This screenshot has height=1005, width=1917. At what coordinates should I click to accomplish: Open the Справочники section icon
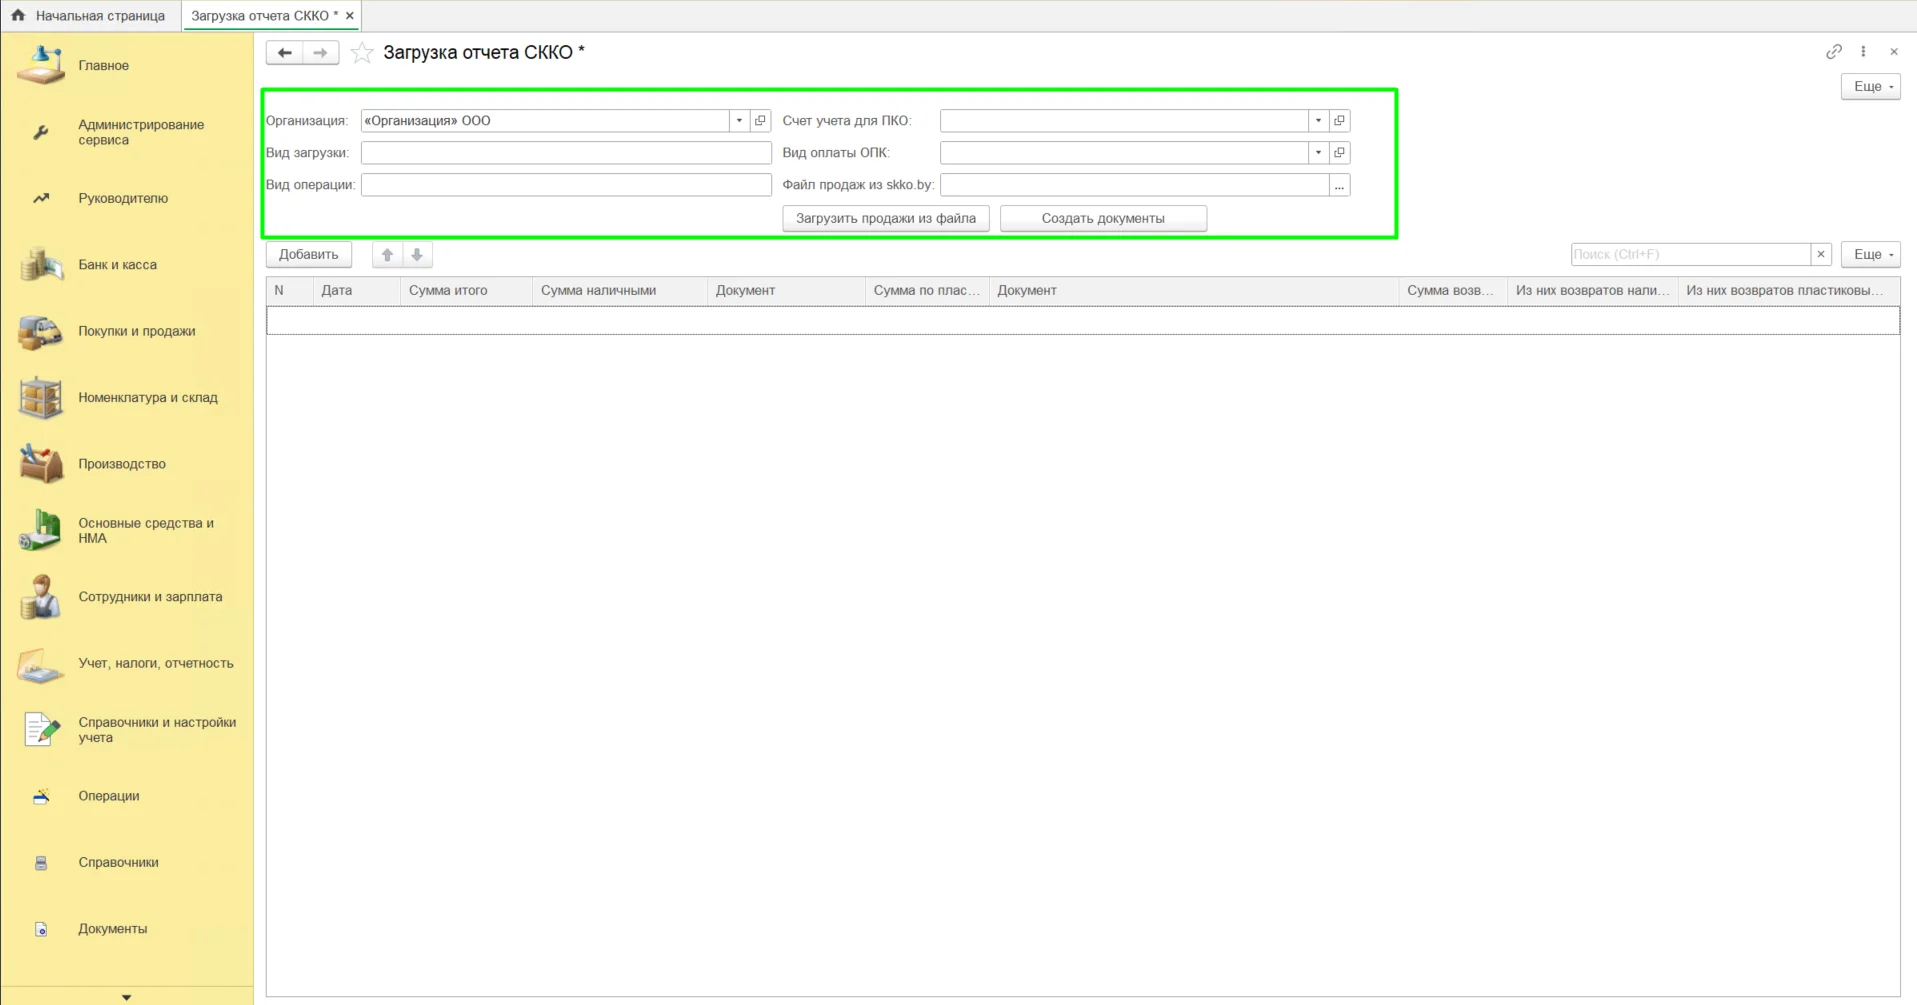point(41,862)
